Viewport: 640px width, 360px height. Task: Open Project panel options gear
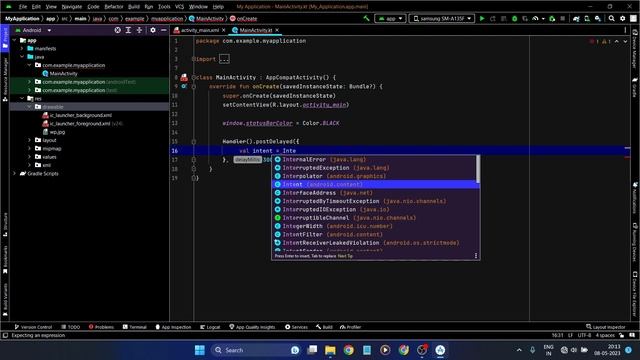point(153,30)
